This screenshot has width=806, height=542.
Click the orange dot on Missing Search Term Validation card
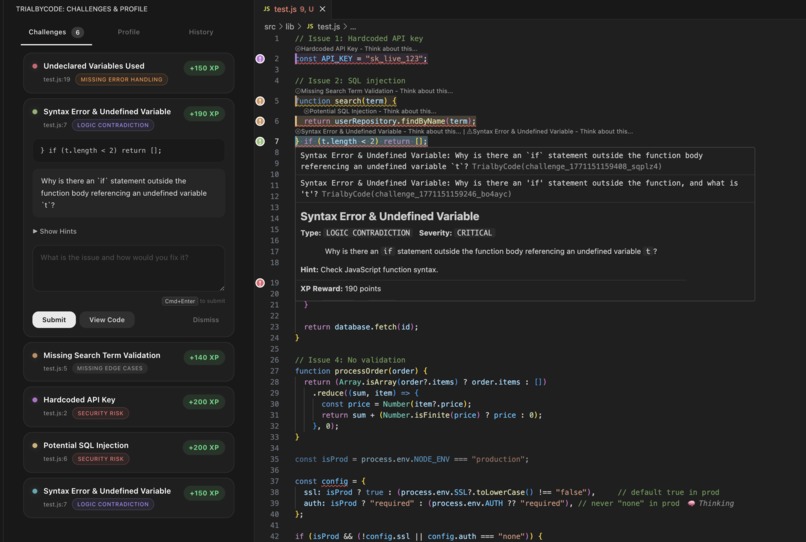click(x=35, y=355)
